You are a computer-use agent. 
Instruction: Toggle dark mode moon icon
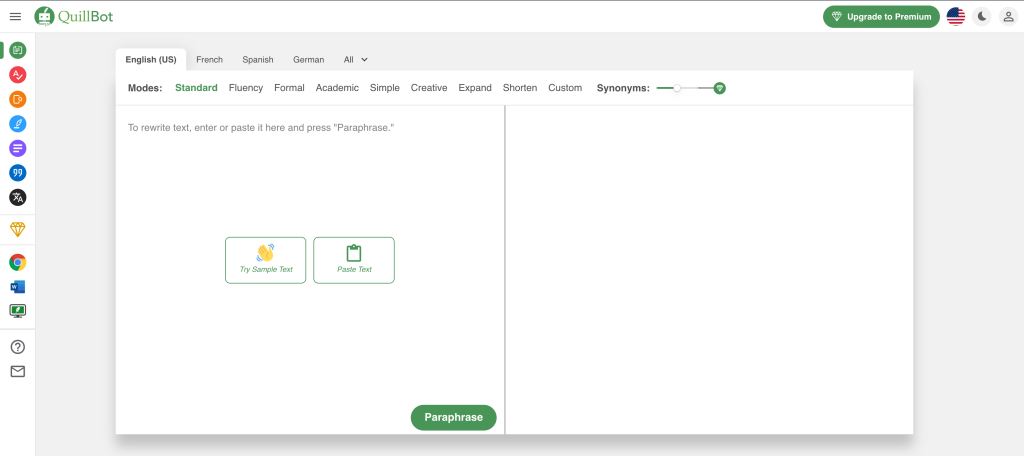(982, 17)
